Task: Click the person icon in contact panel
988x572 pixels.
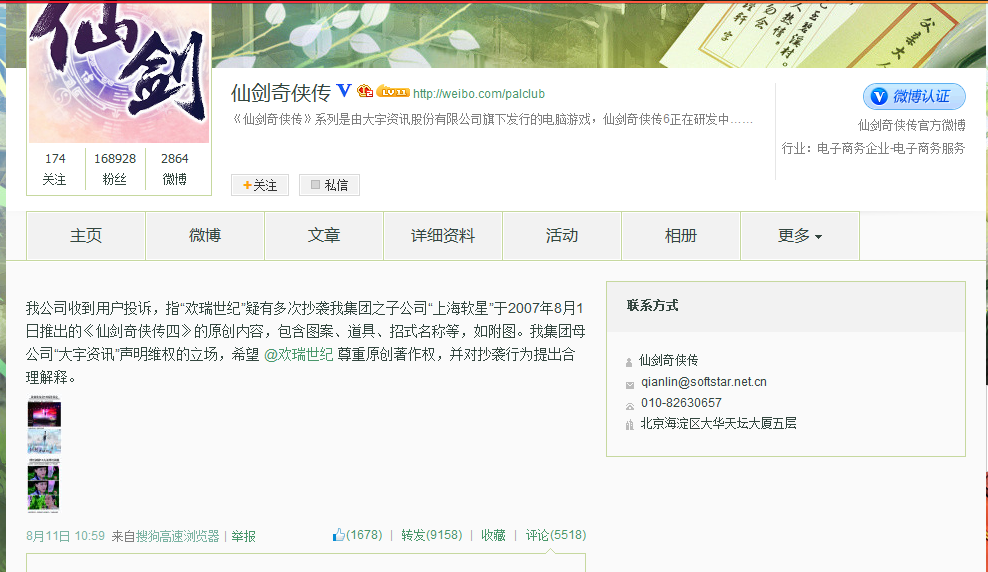Action: pos(629,362)
